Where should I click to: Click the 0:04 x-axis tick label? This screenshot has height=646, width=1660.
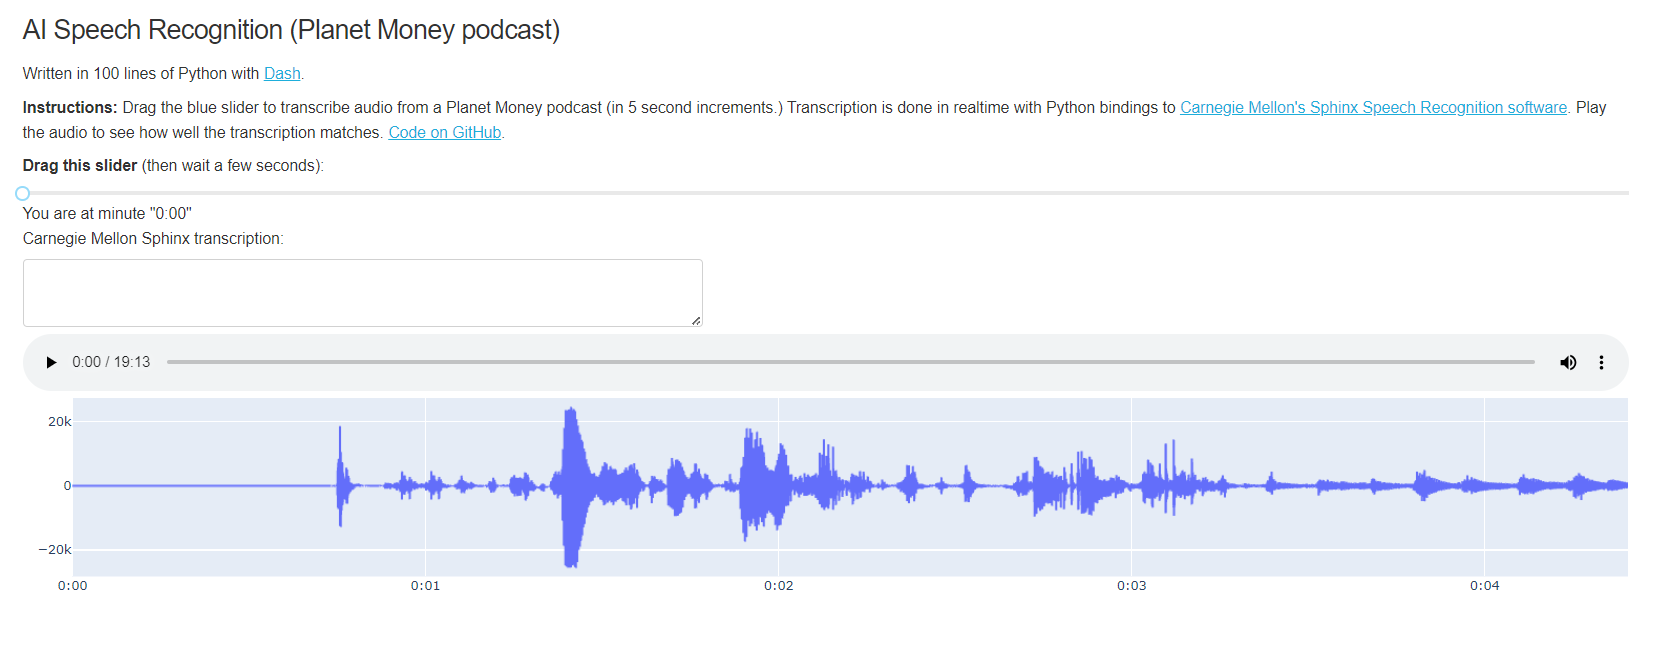coord(1484,586)
